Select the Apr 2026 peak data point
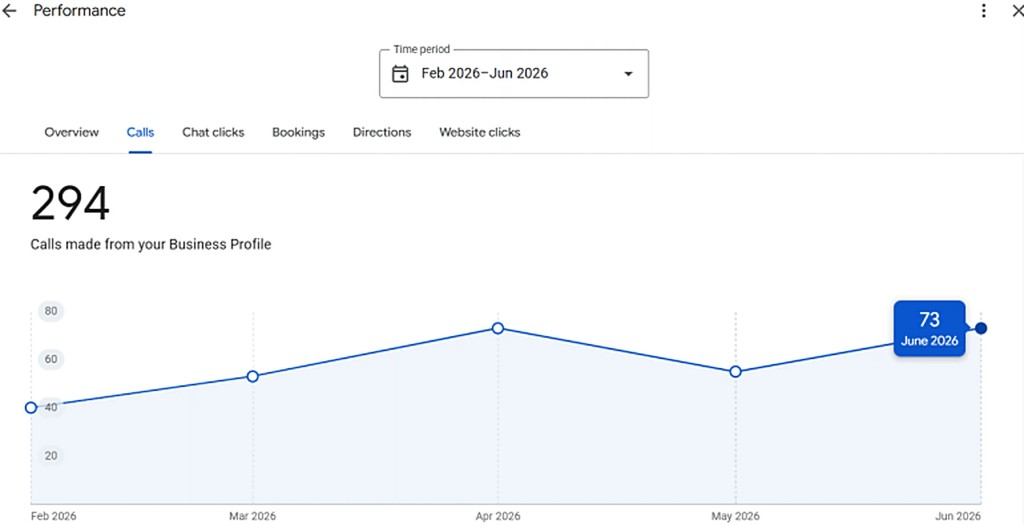The image size is (1024, 525). click(498, 328)
